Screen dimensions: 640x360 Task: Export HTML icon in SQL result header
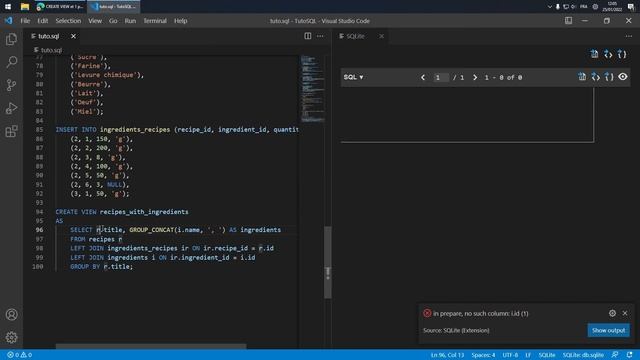[x=596, y=77]
